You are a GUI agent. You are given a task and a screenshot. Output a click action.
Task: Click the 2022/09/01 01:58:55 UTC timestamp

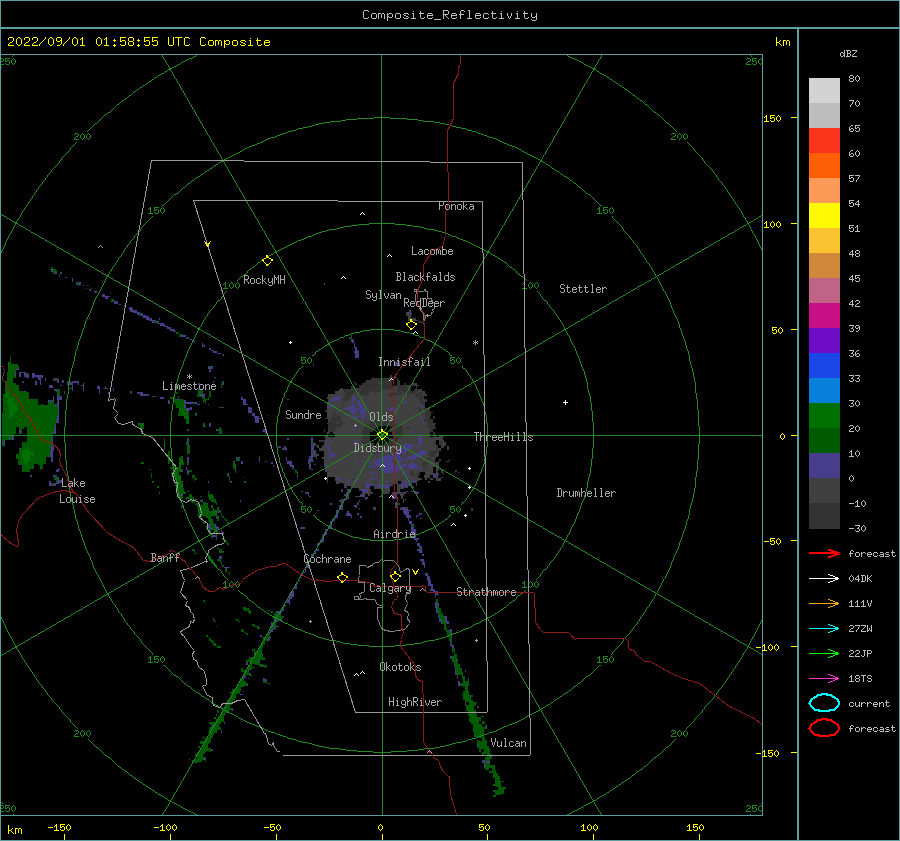(138, 42)
